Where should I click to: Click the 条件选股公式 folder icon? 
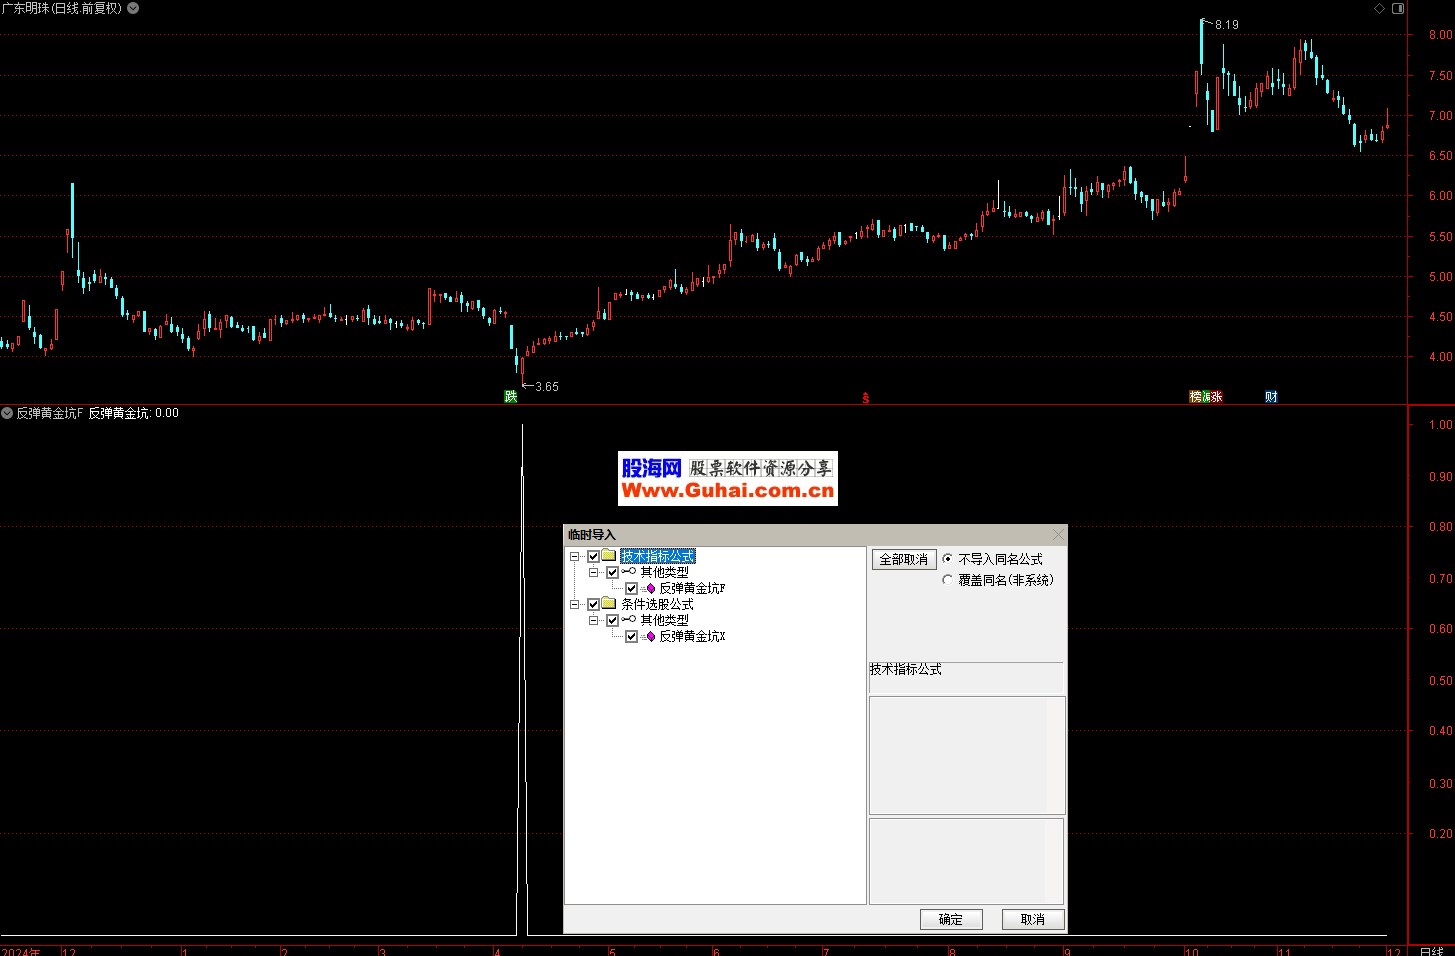(609, 604)
